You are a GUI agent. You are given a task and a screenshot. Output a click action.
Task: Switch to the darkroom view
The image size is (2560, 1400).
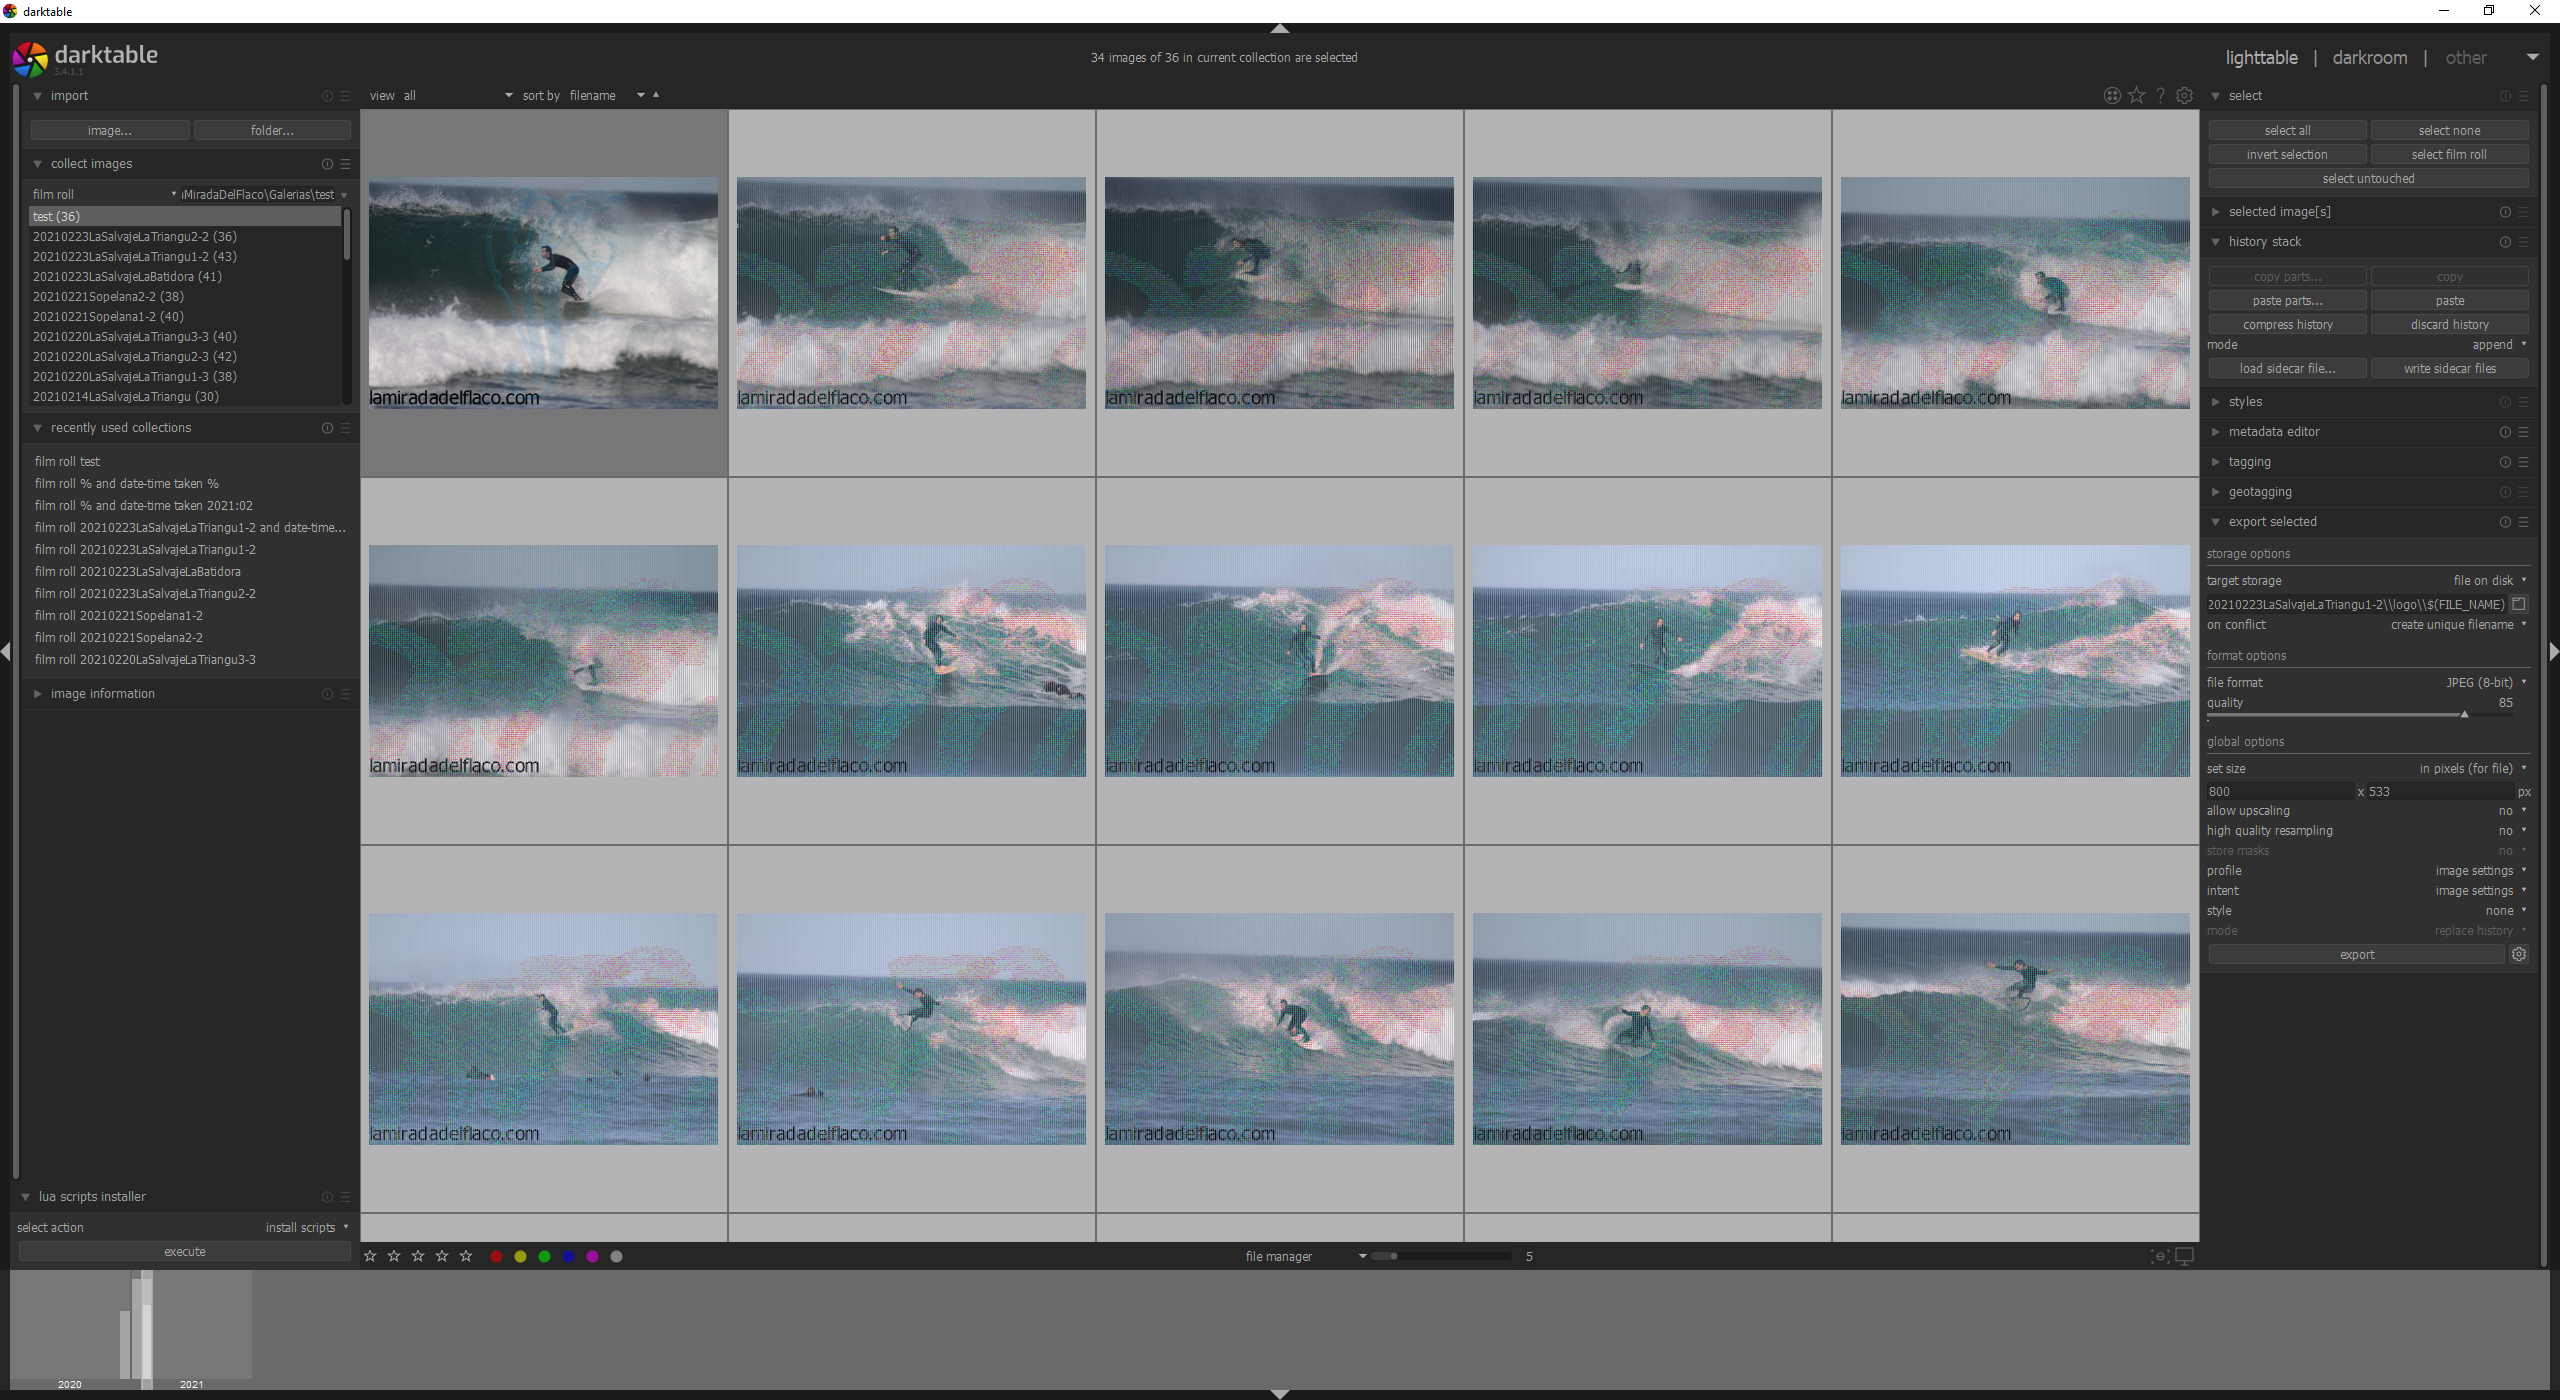tap(2369, 58)
